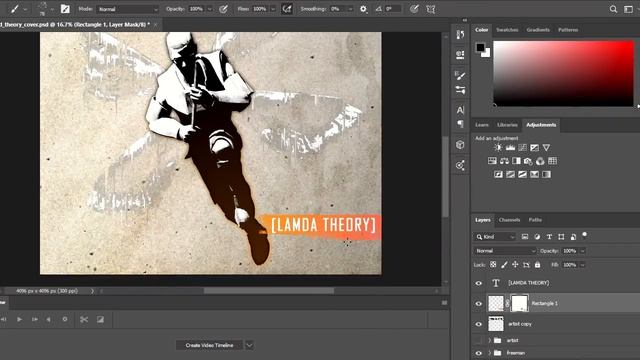Screen dimensions: 640x360
Task: Open the Character panel icon
Action: click(x=460, y=110)
